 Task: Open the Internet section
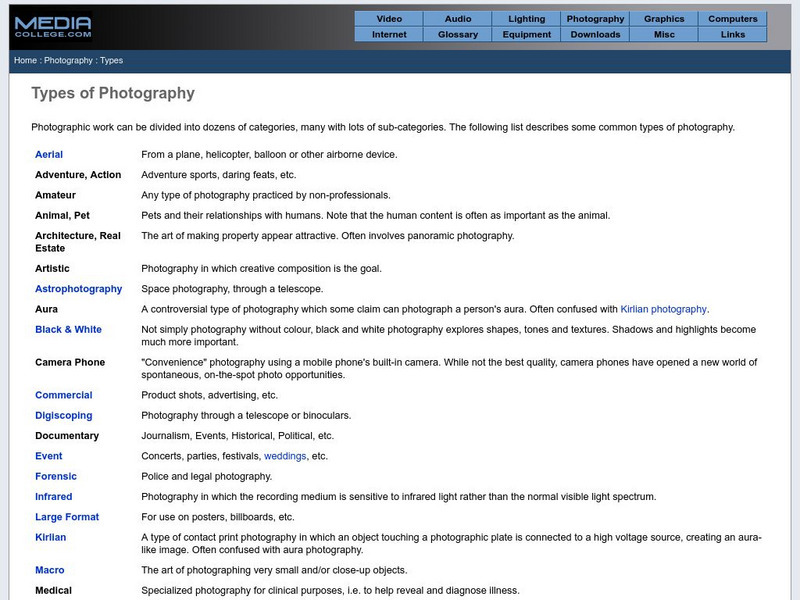coord(388,33)
